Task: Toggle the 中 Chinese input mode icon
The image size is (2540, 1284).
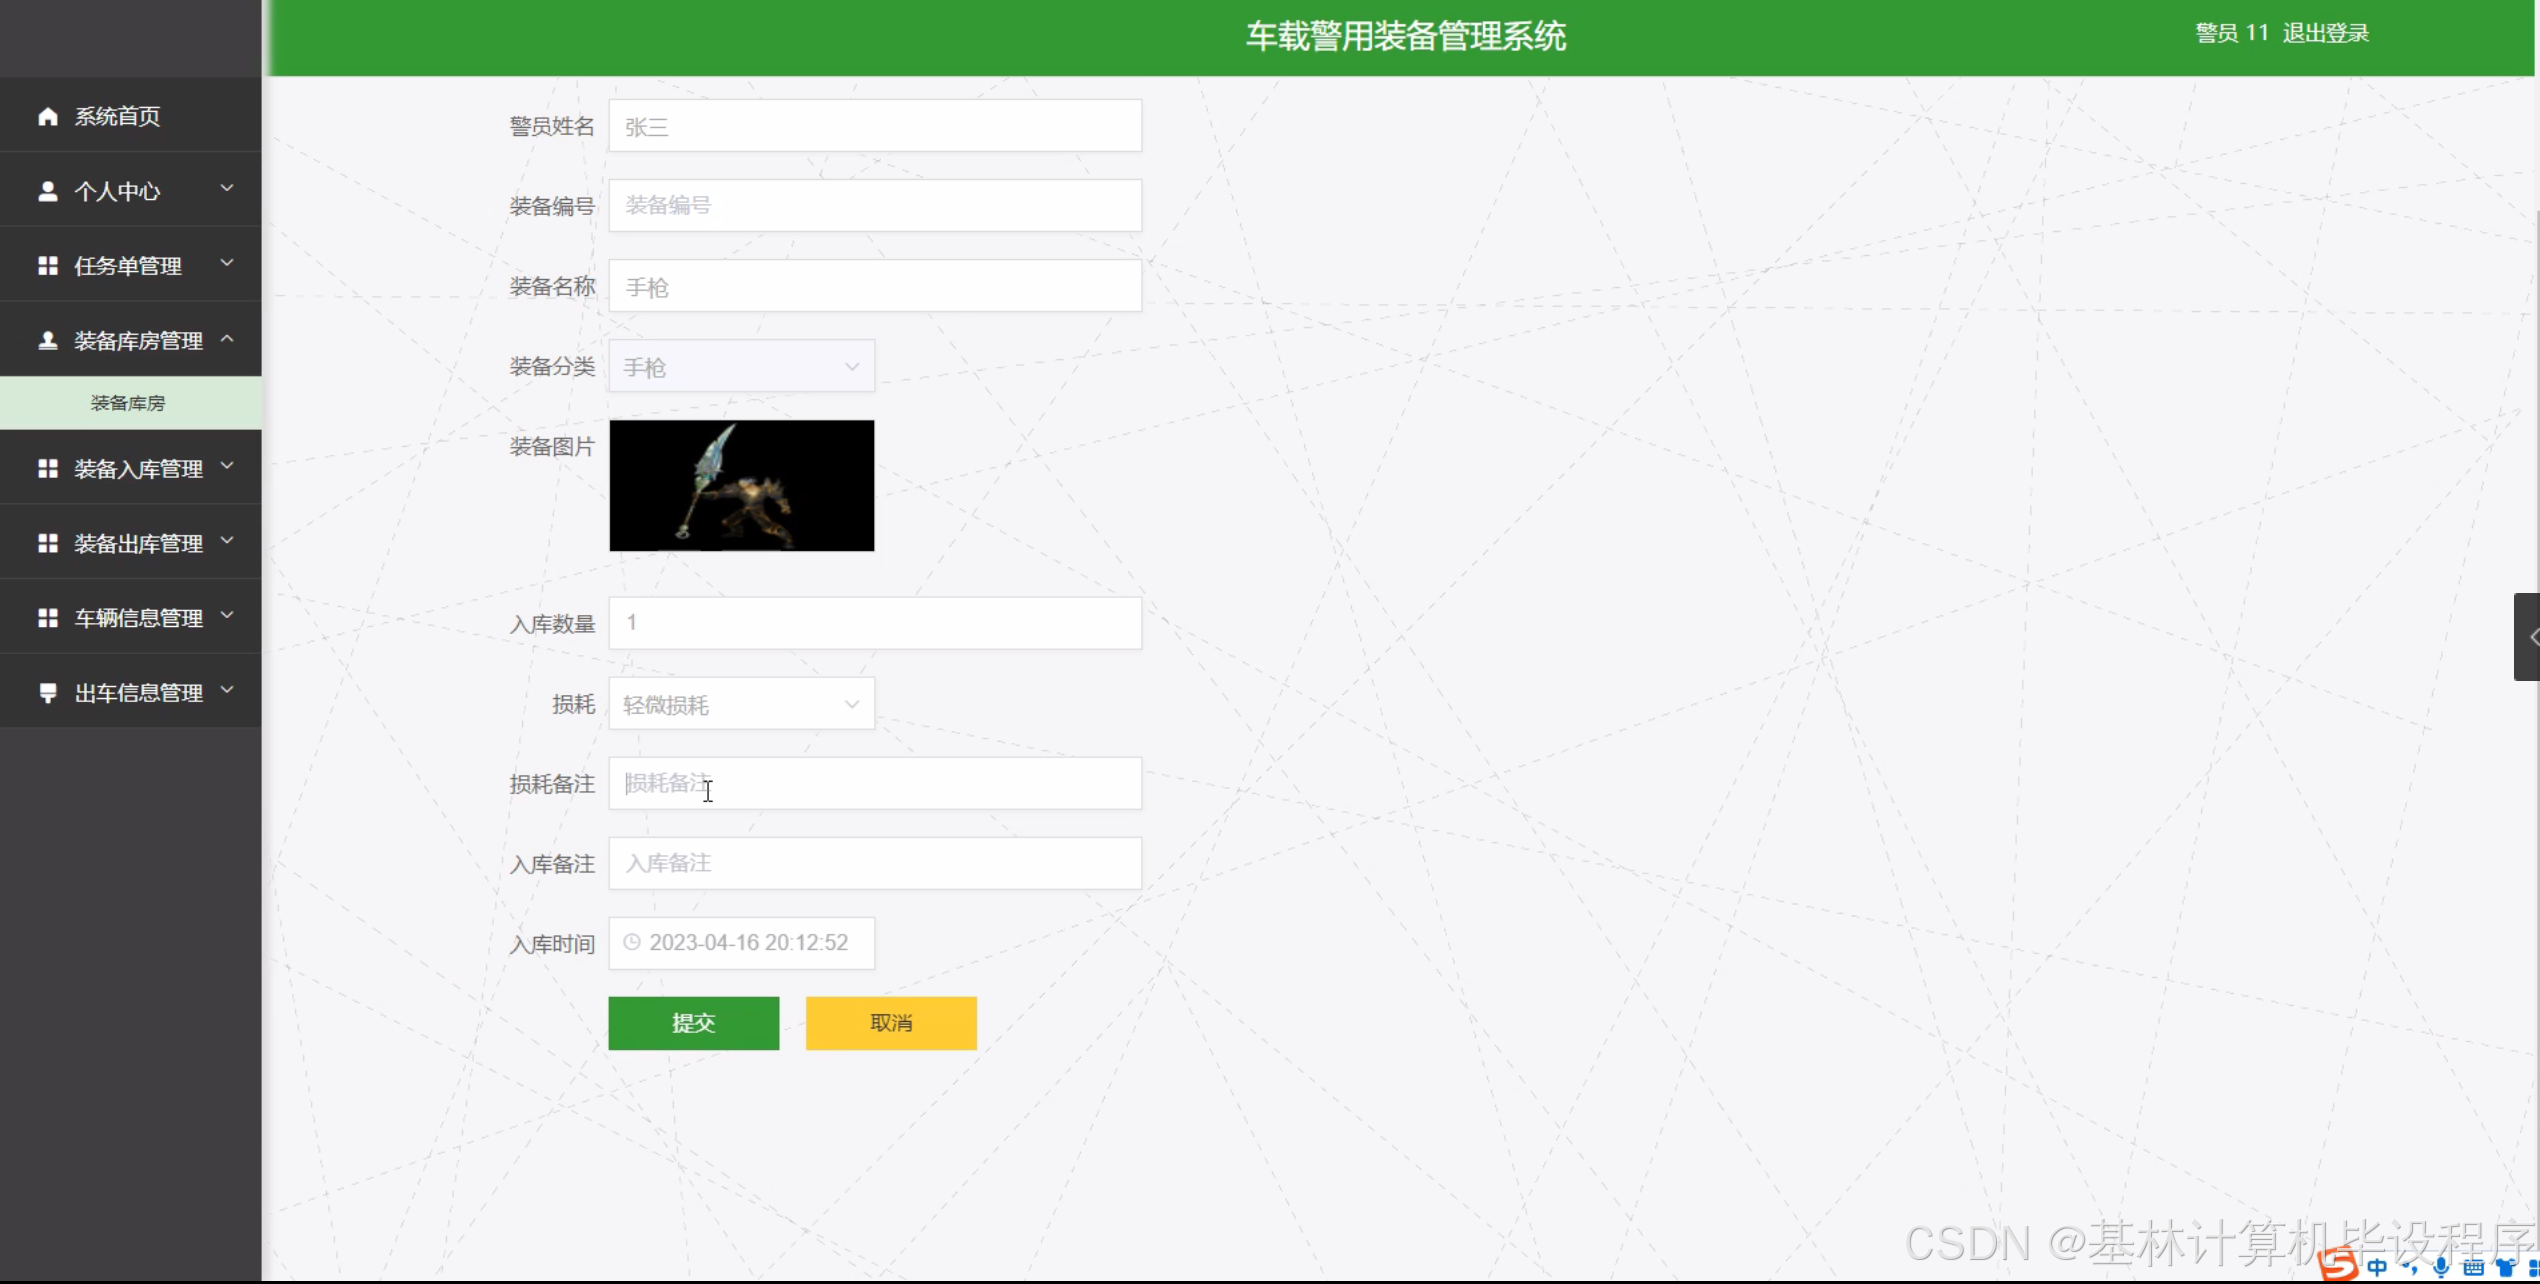Action: (x=2377, y=1267)
